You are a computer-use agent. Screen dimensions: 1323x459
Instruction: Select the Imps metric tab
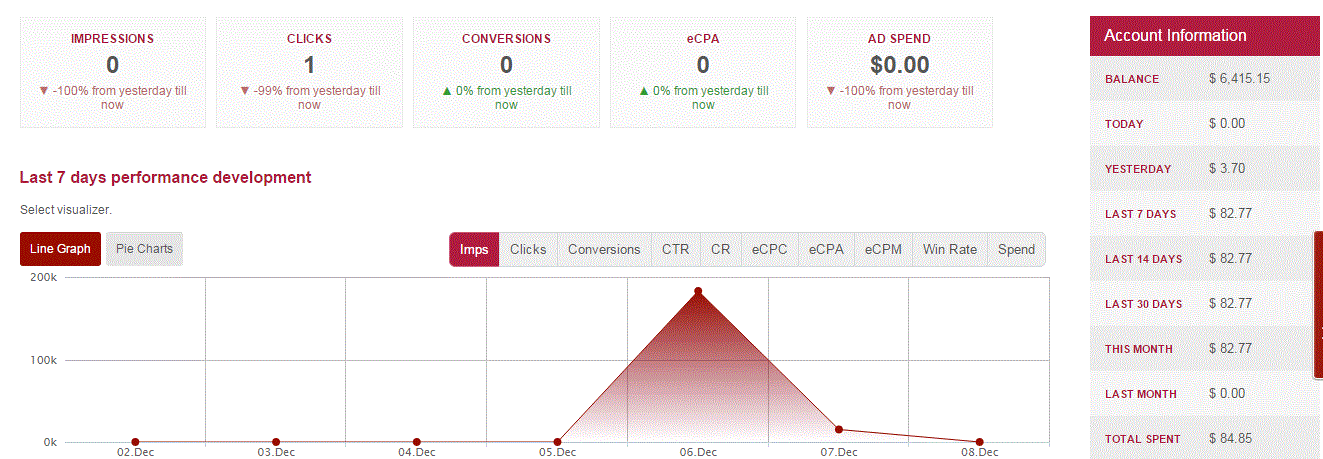coord(474,249)
